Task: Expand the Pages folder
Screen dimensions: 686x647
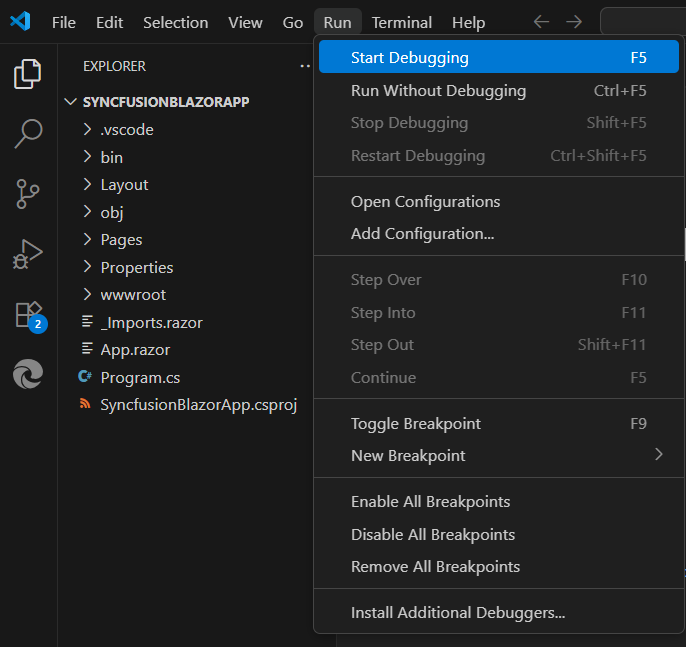Action: pyautogui.click(x=121, y=240)
